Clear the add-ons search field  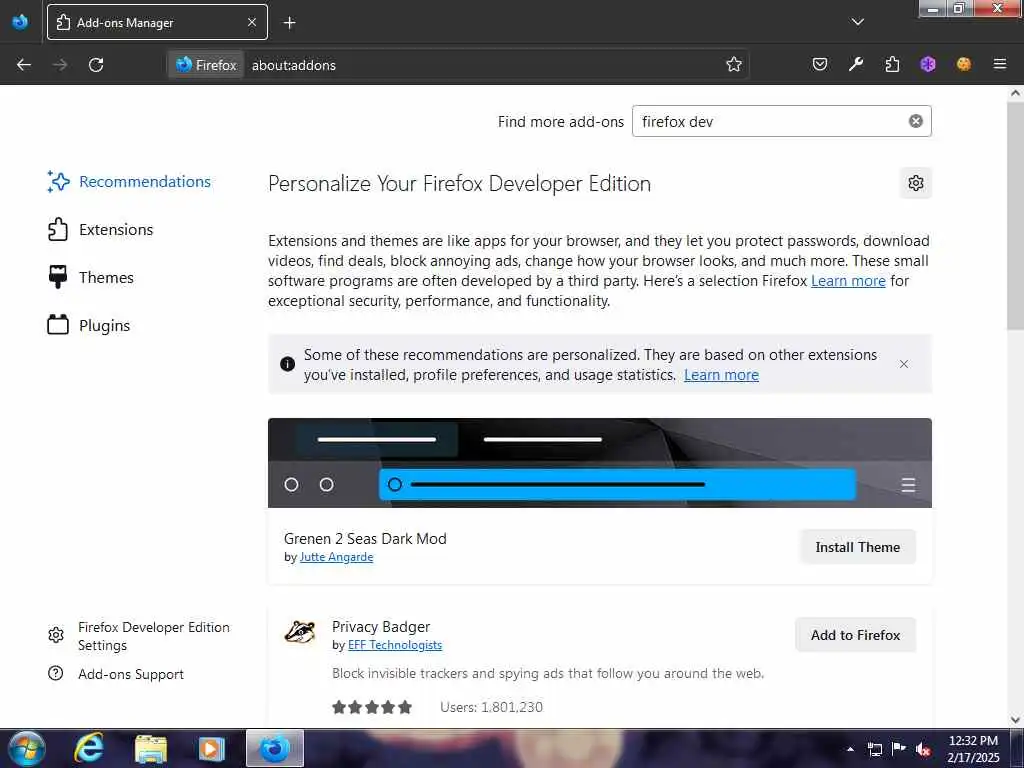[x=916, y=121]
